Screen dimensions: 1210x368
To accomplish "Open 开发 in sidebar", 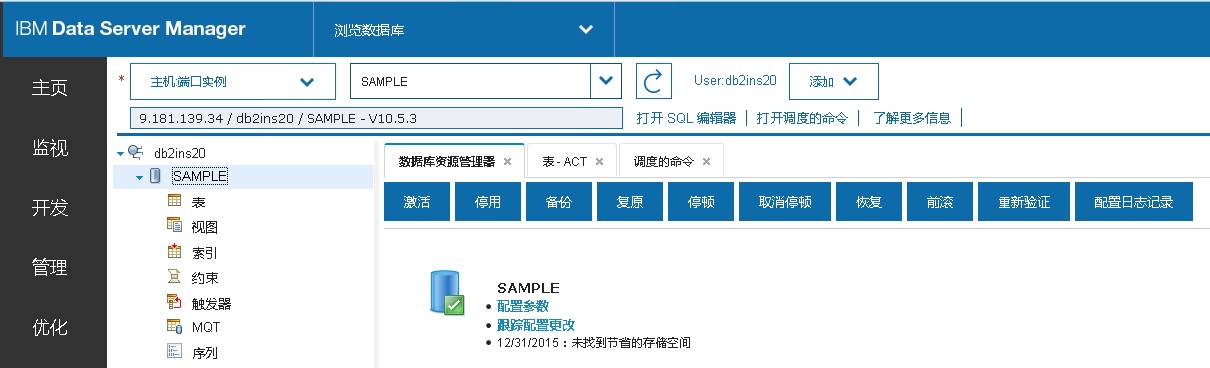I will (50, 208).
